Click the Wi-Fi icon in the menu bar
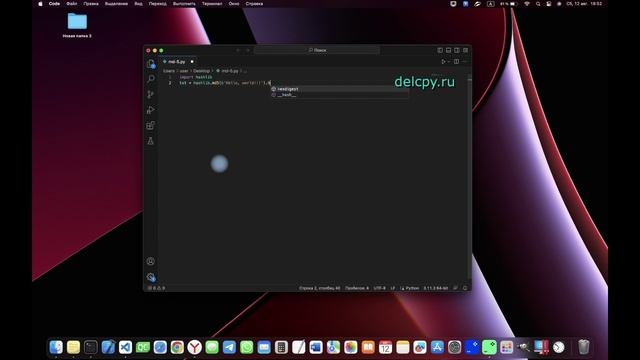Screen dimensions: 640x360 [x=527, y=4]
